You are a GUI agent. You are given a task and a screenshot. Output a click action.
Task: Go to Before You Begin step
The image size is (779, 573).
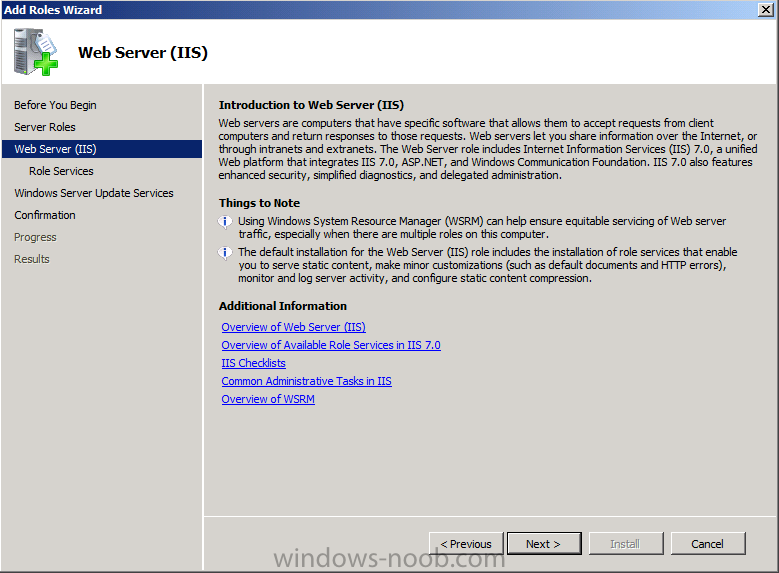55,105
